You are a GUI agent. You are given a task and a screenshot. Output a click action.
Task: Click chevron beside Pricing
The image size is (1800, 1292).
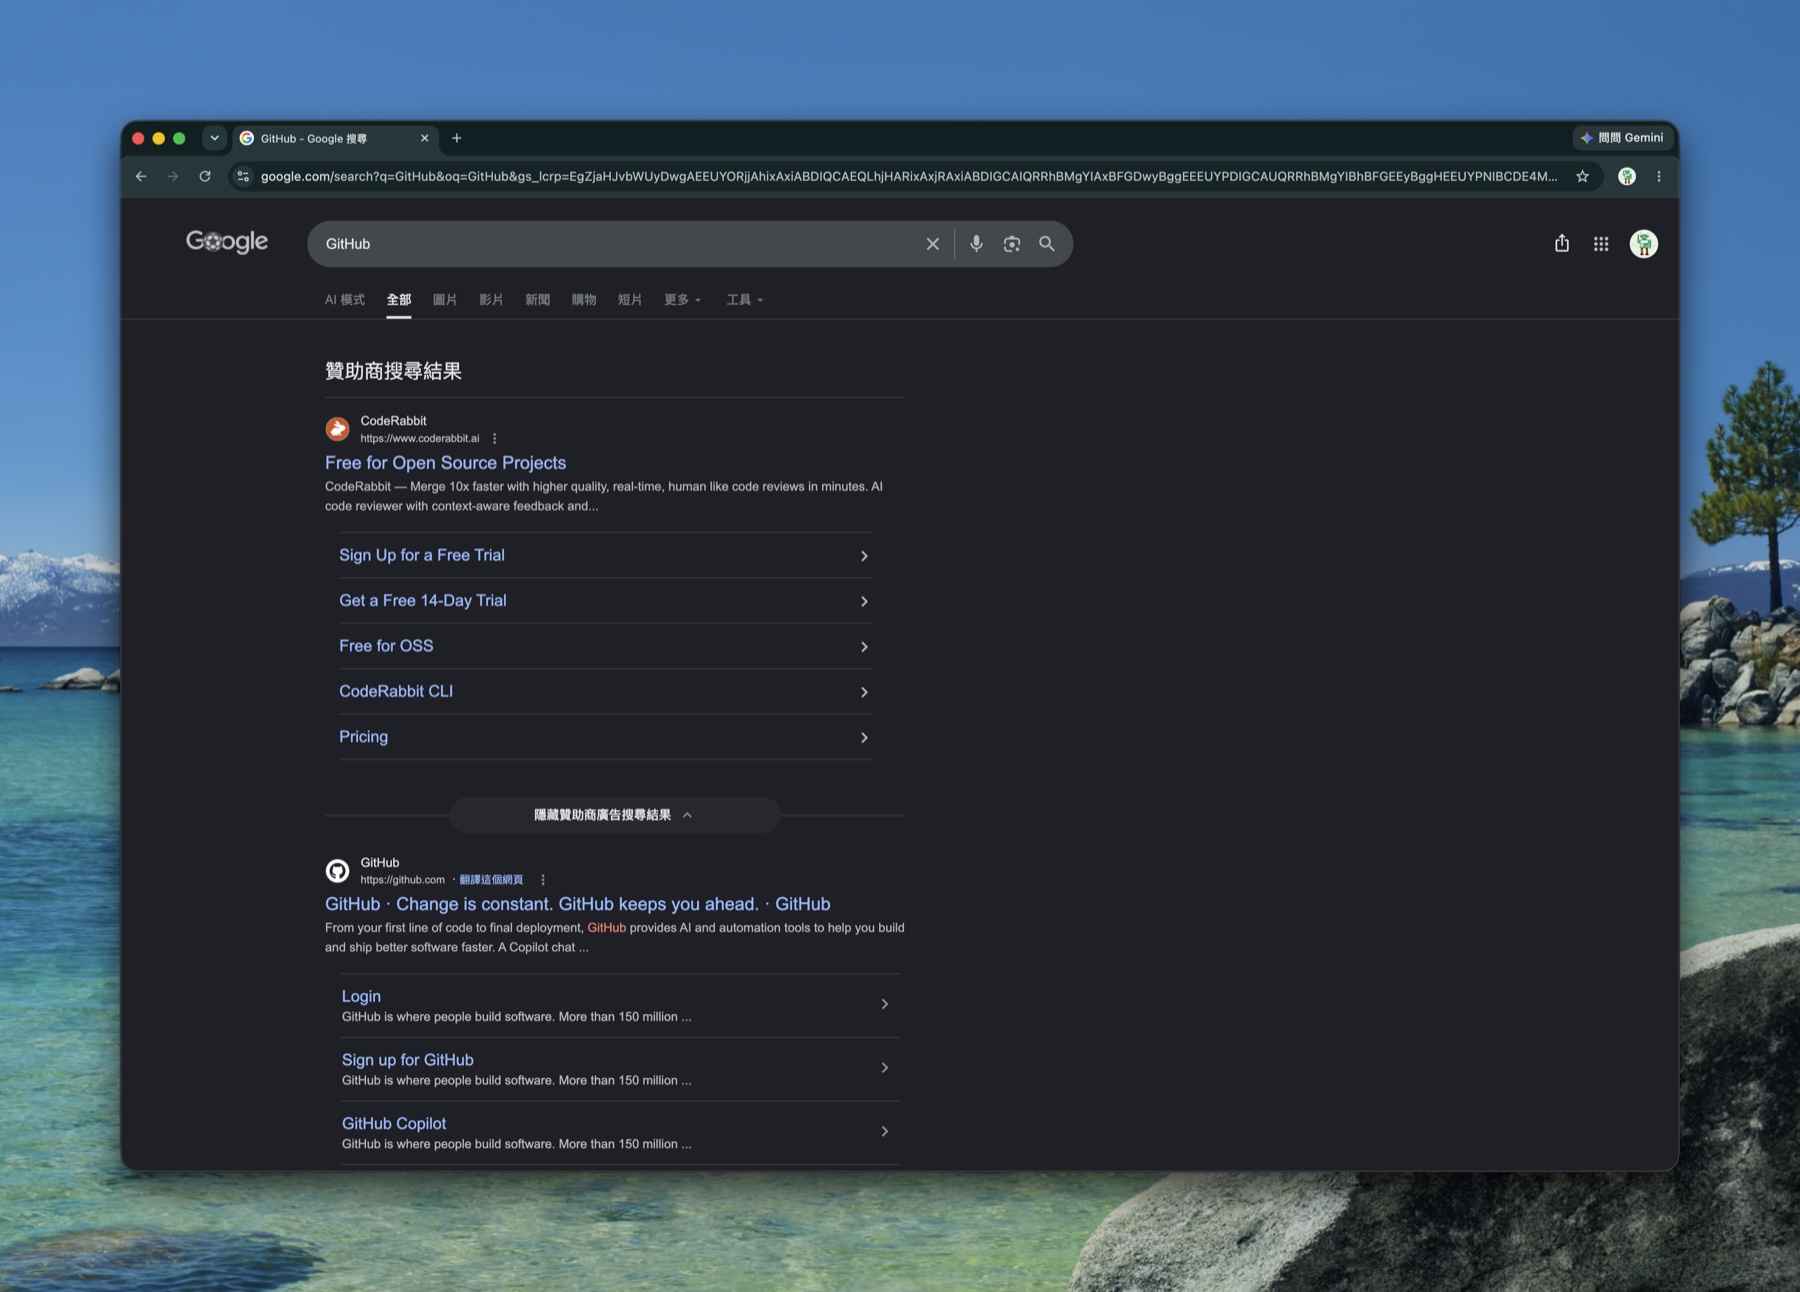(864, 738)
